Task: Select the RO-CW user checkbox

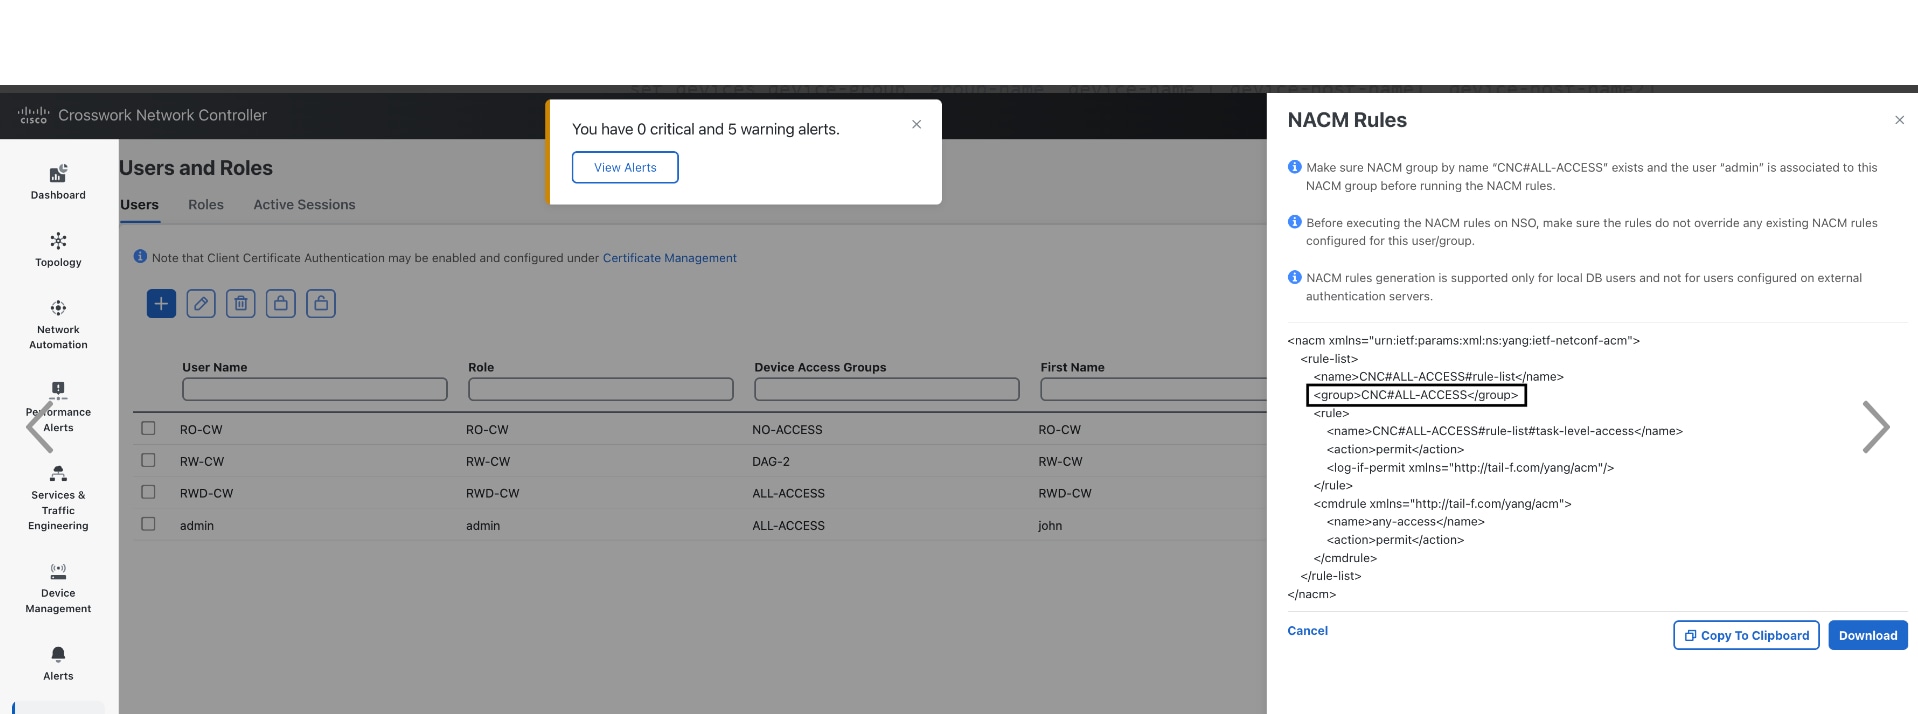Action: [x=148, y=428]
